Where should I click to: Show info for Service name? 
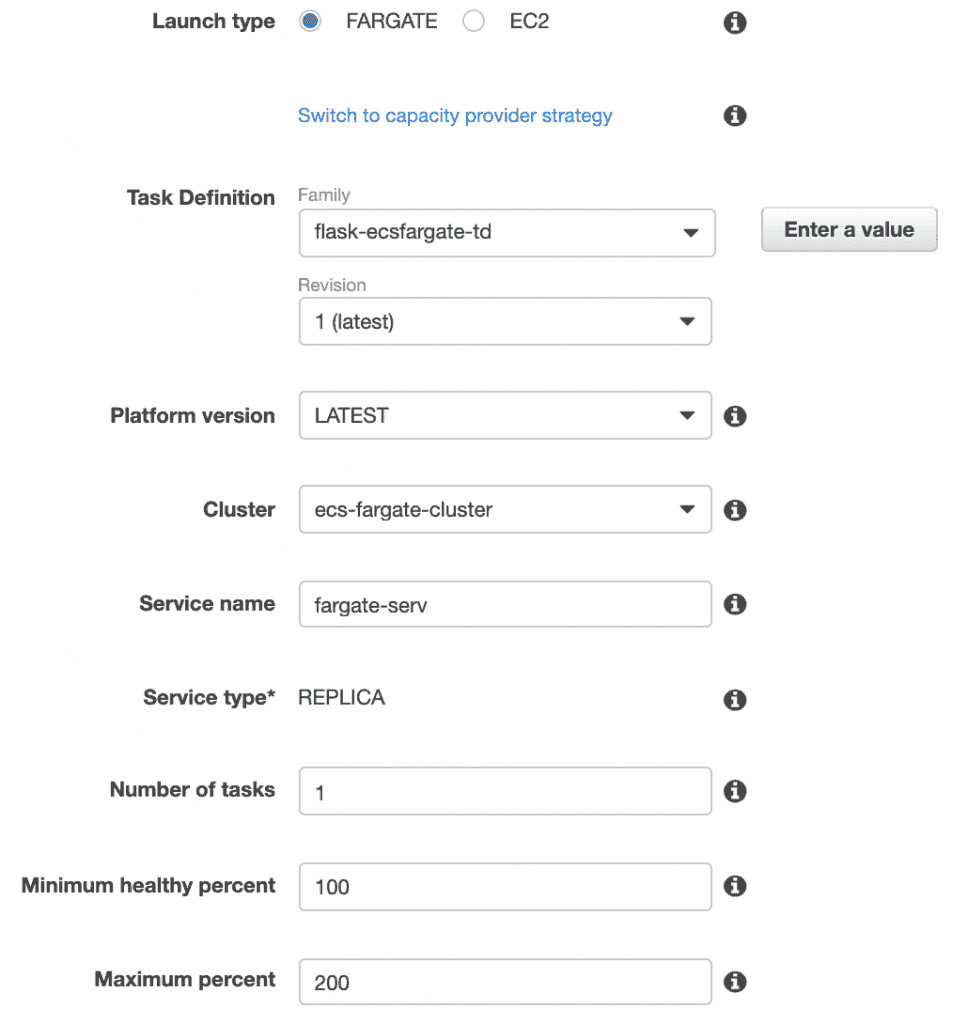(x=735, y=604)
